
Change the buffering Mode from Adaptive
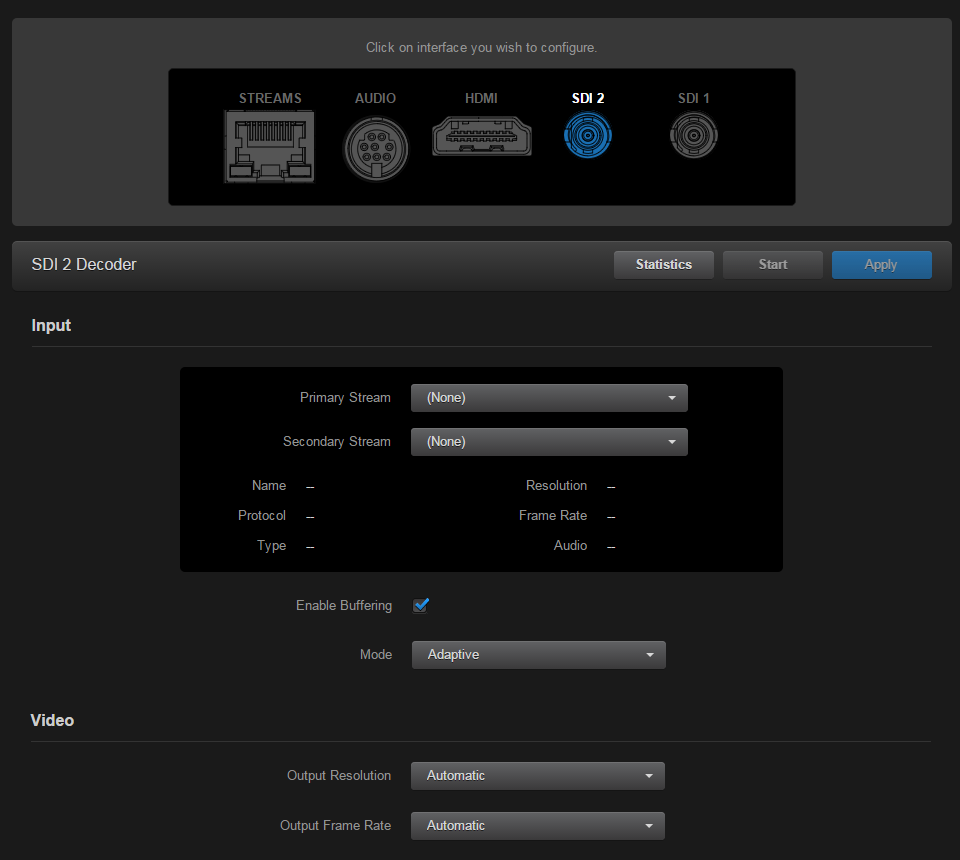pos(538,654)
